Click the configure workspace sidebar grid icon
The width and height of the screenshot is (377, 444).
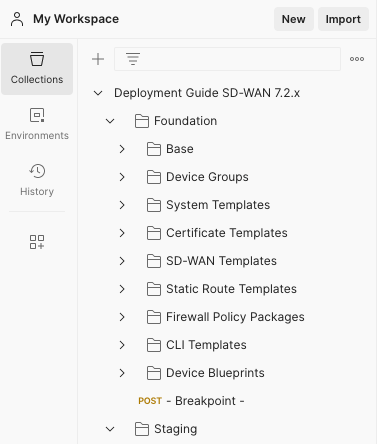coord(37,242)
